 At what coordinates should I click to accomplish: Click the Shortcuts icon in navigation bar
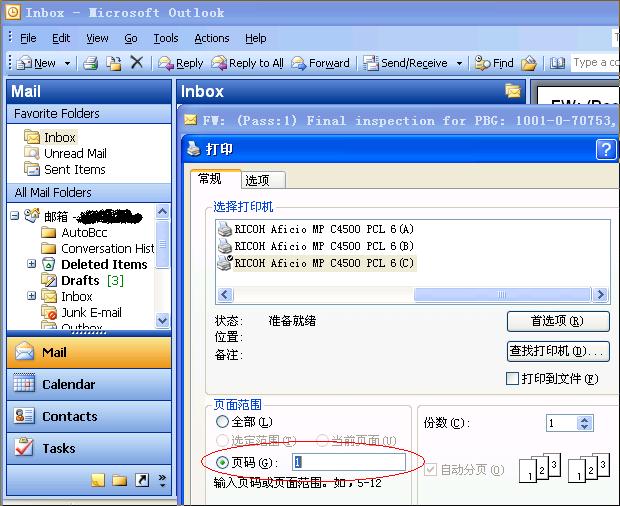(x=142, y=480)
